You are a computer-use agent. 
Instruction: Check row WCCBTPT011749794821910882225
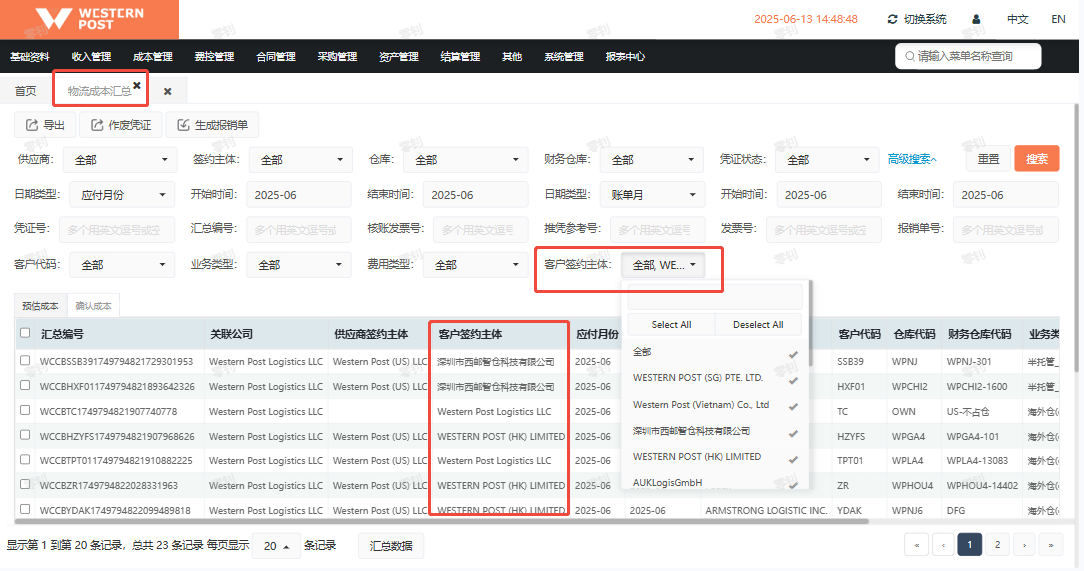point(26,460)
